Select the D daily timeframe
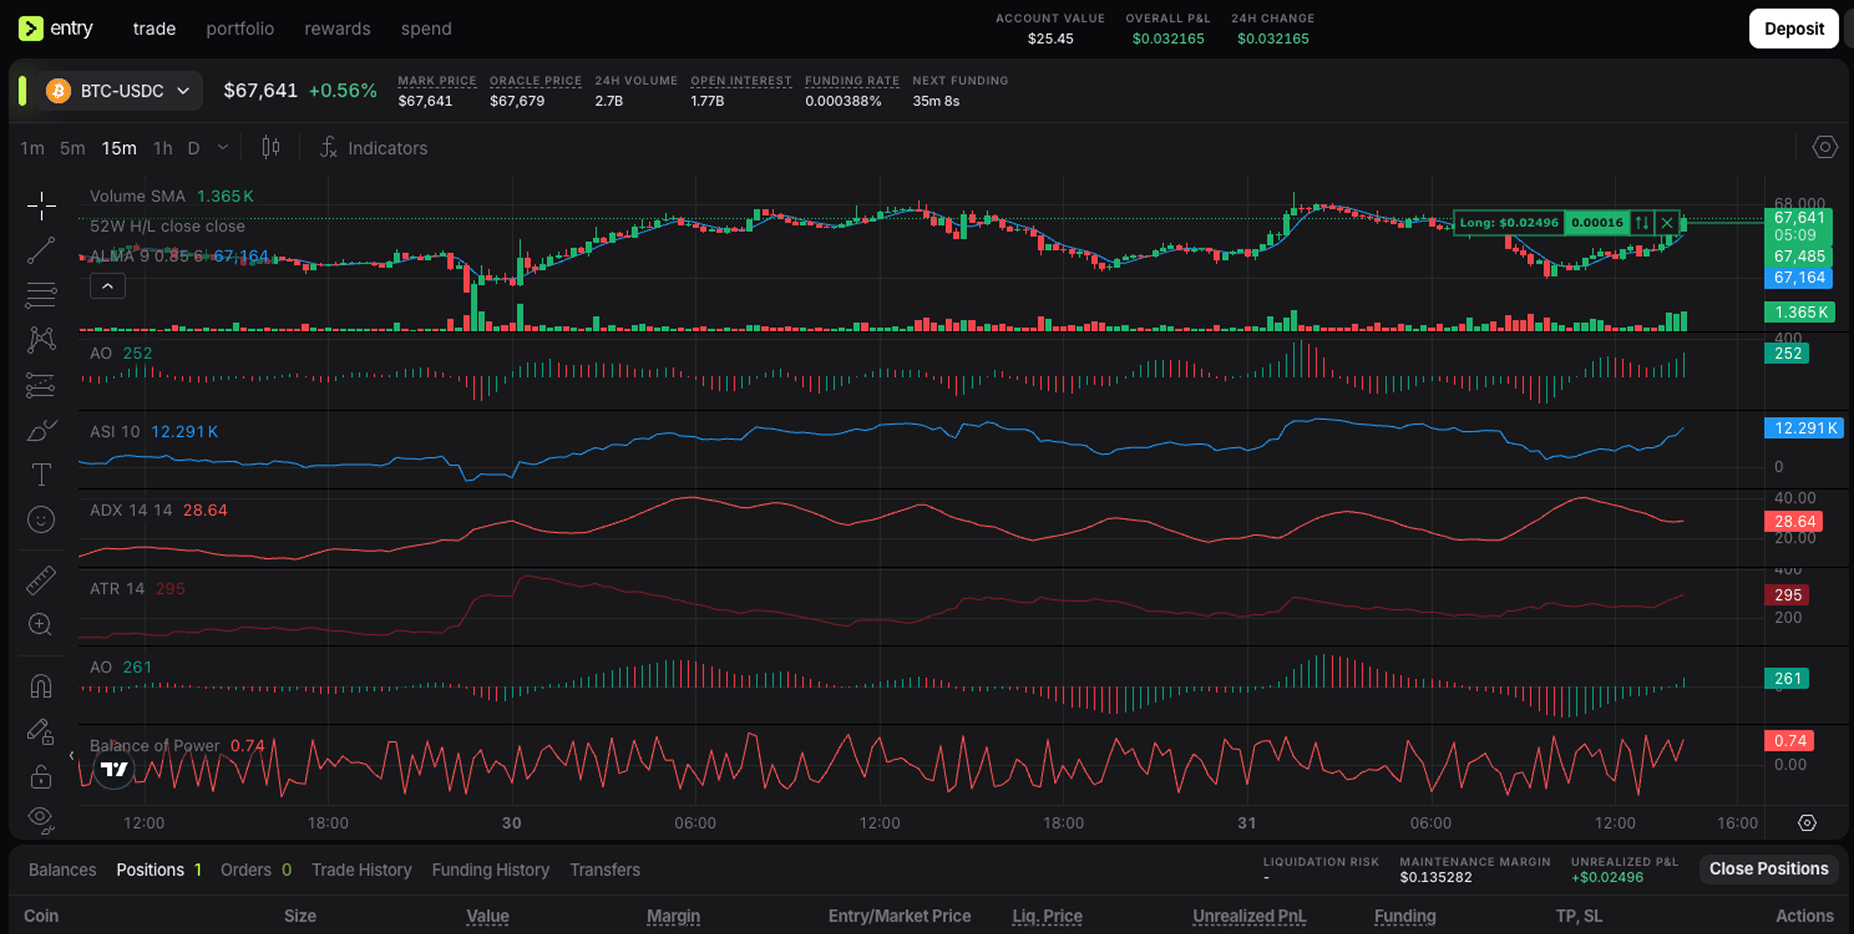This screenshot has height=934, width=1854. [x=194, y=148]
